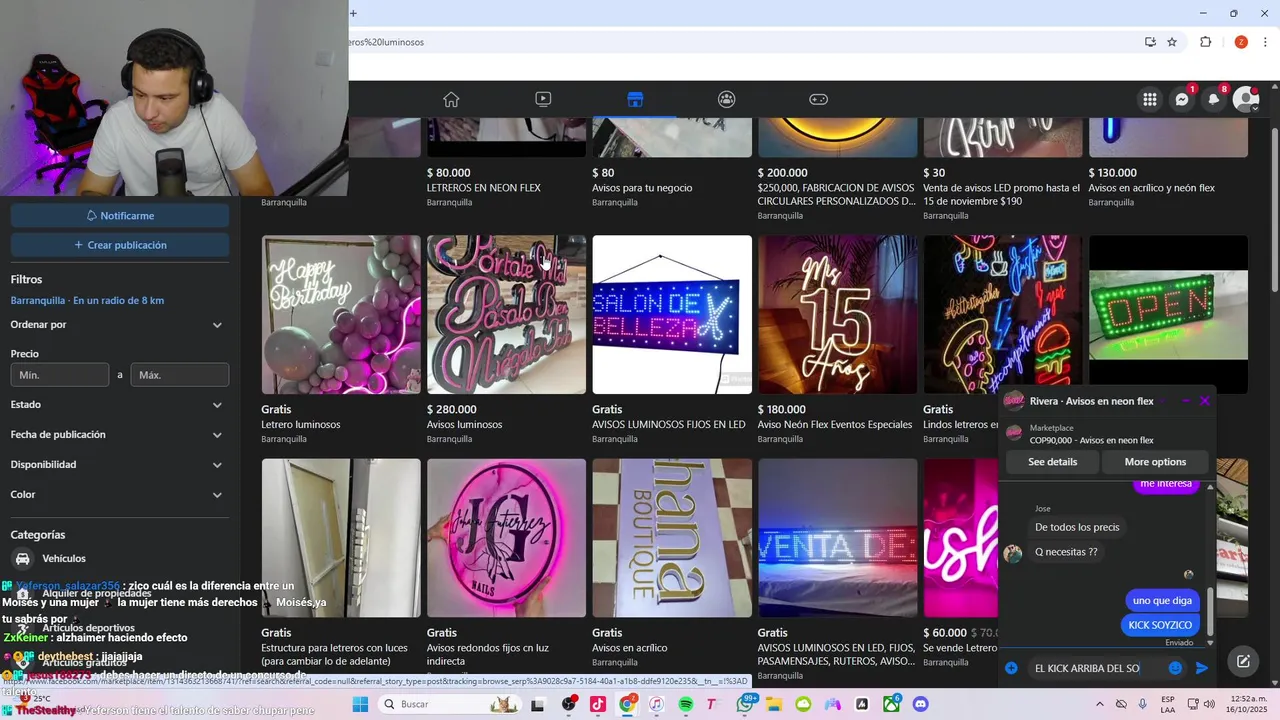Close the Rivera chat window
Image resolution: width=1280 pixels, height=720 pixels.
tap(1204, 401)
